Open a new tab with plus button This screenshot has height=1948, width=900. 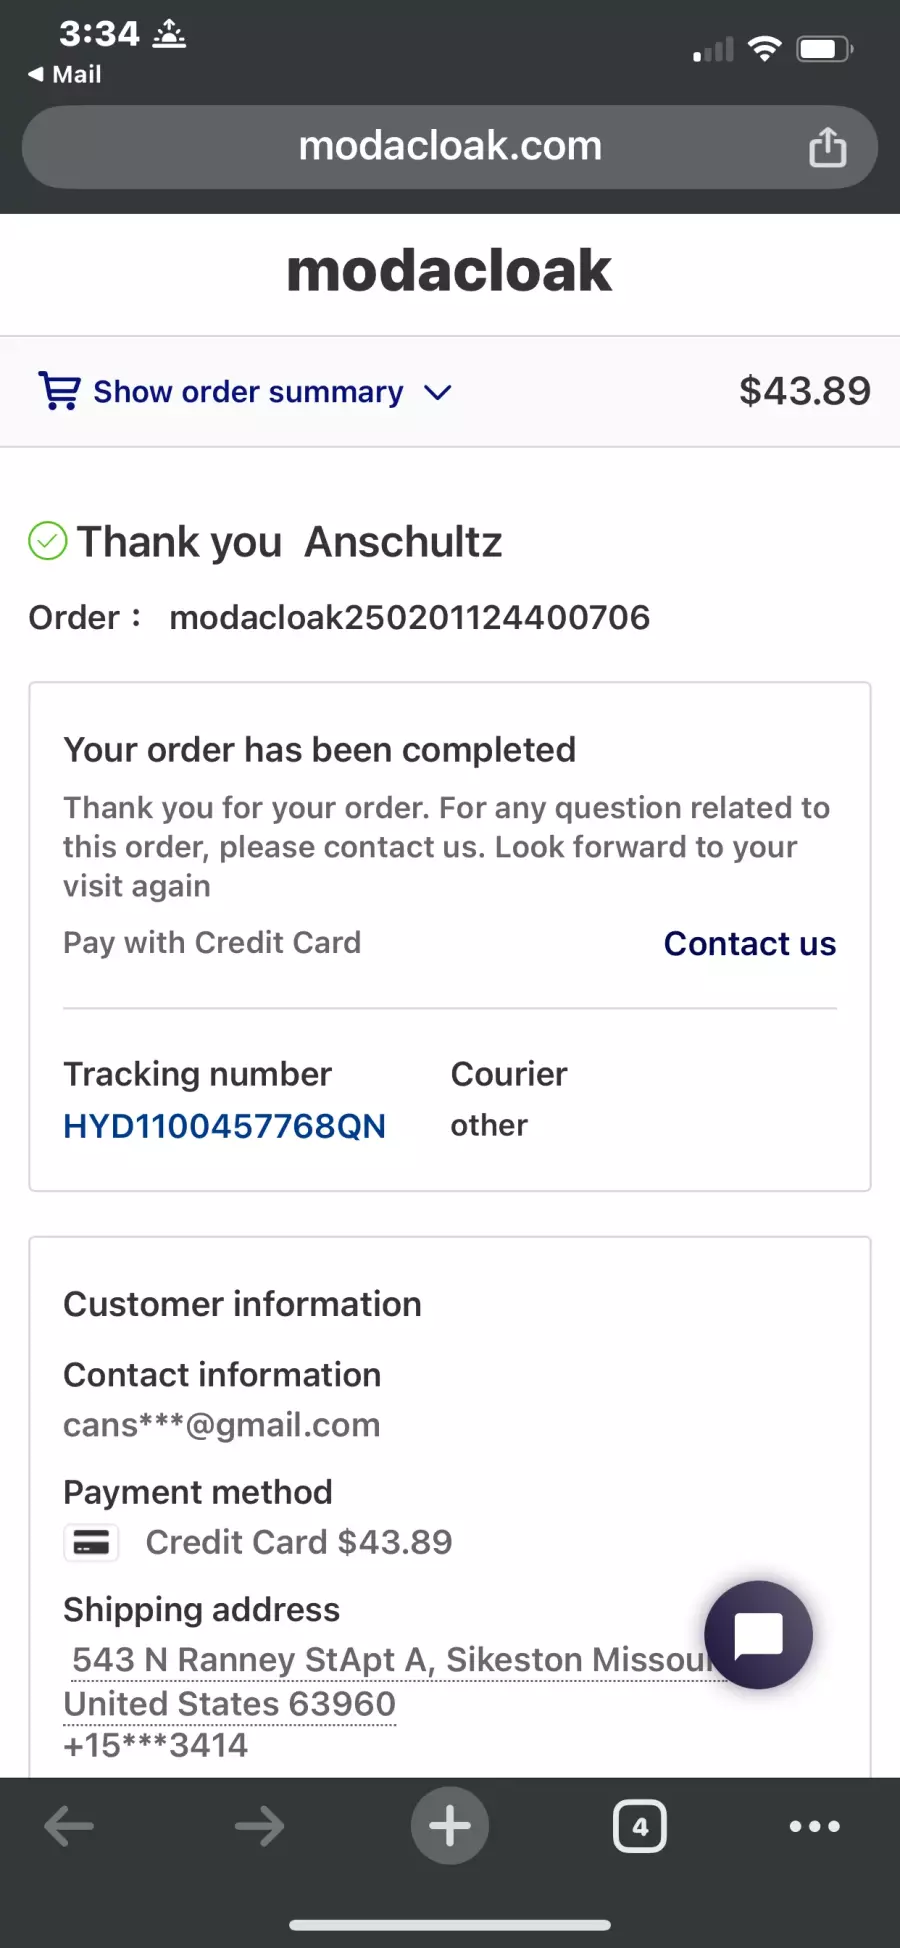click(450, 1826)
